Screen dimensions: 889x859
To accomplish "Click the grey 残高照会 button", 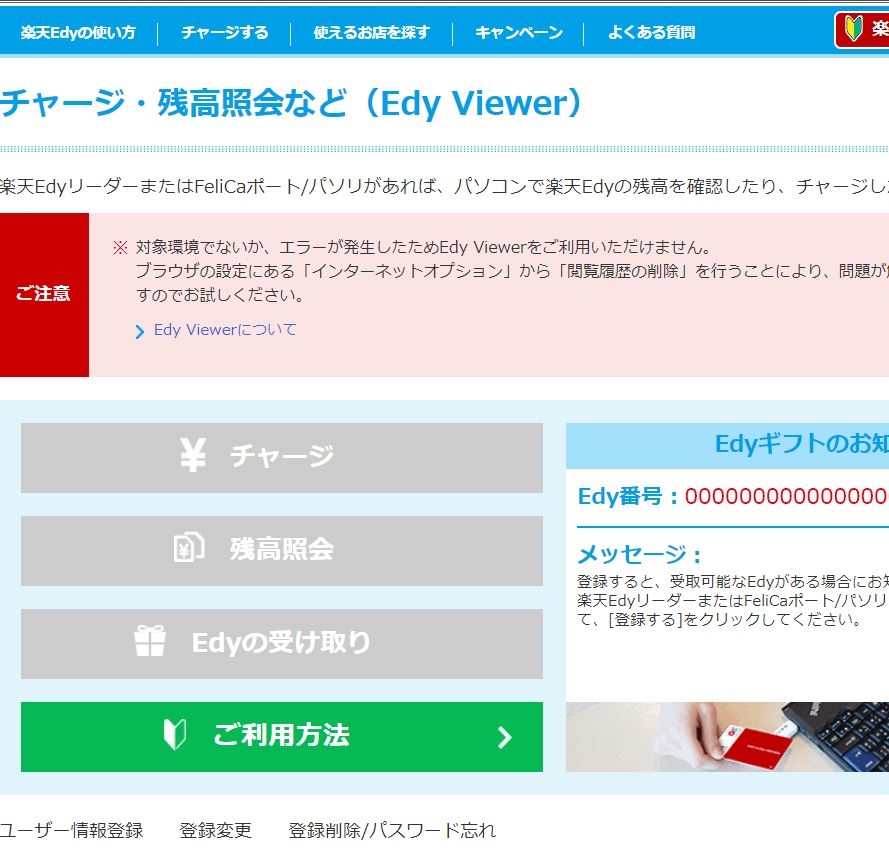I will click(282, 551).
